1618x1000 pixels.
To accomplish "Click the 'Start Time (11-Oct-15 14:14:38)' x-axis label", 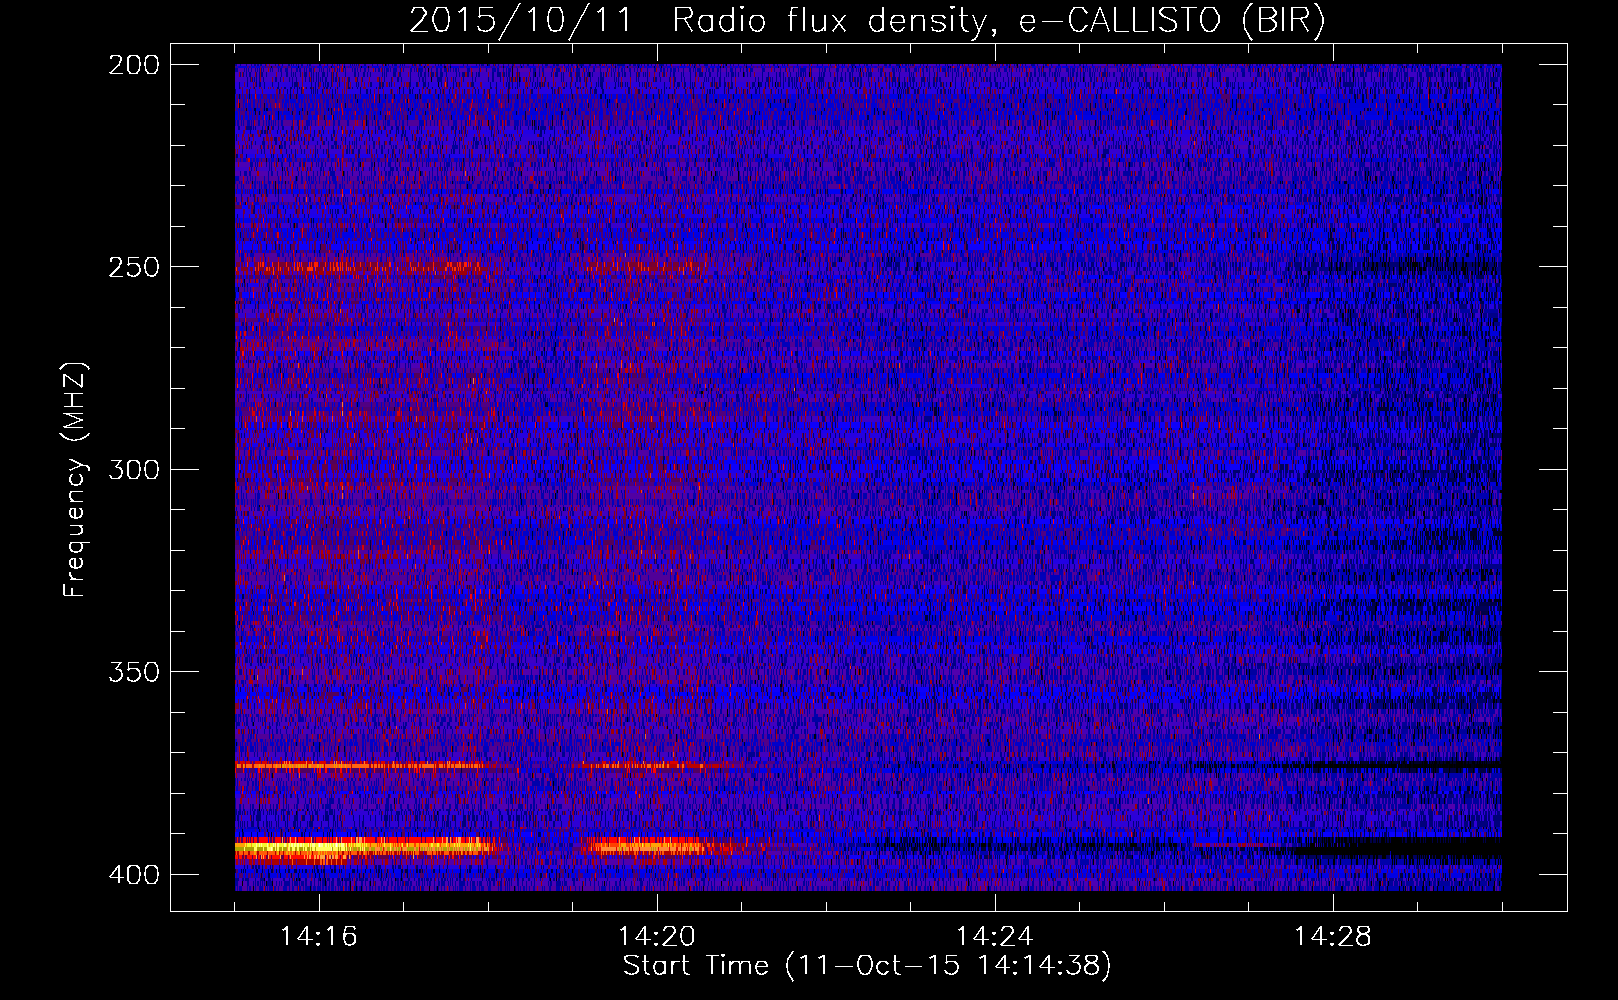I will (867, 966).
